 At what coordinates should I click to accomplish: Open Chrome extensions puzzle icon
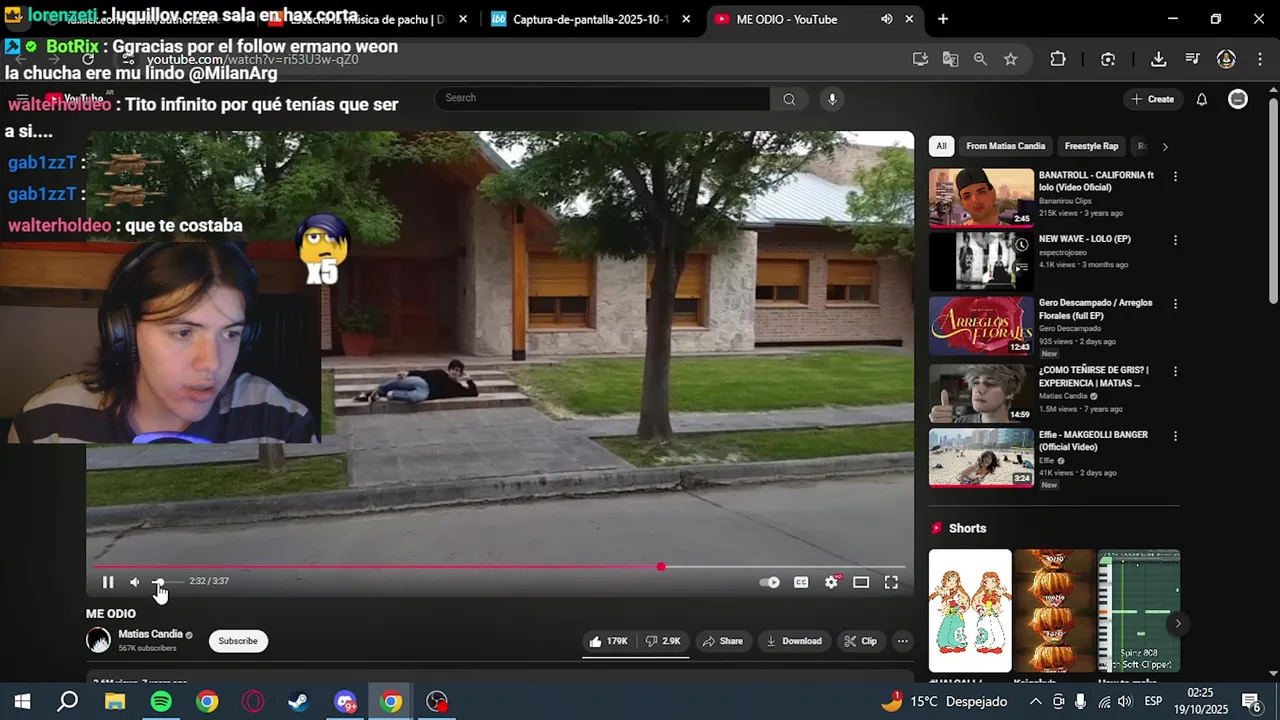tap(1058, 59)
